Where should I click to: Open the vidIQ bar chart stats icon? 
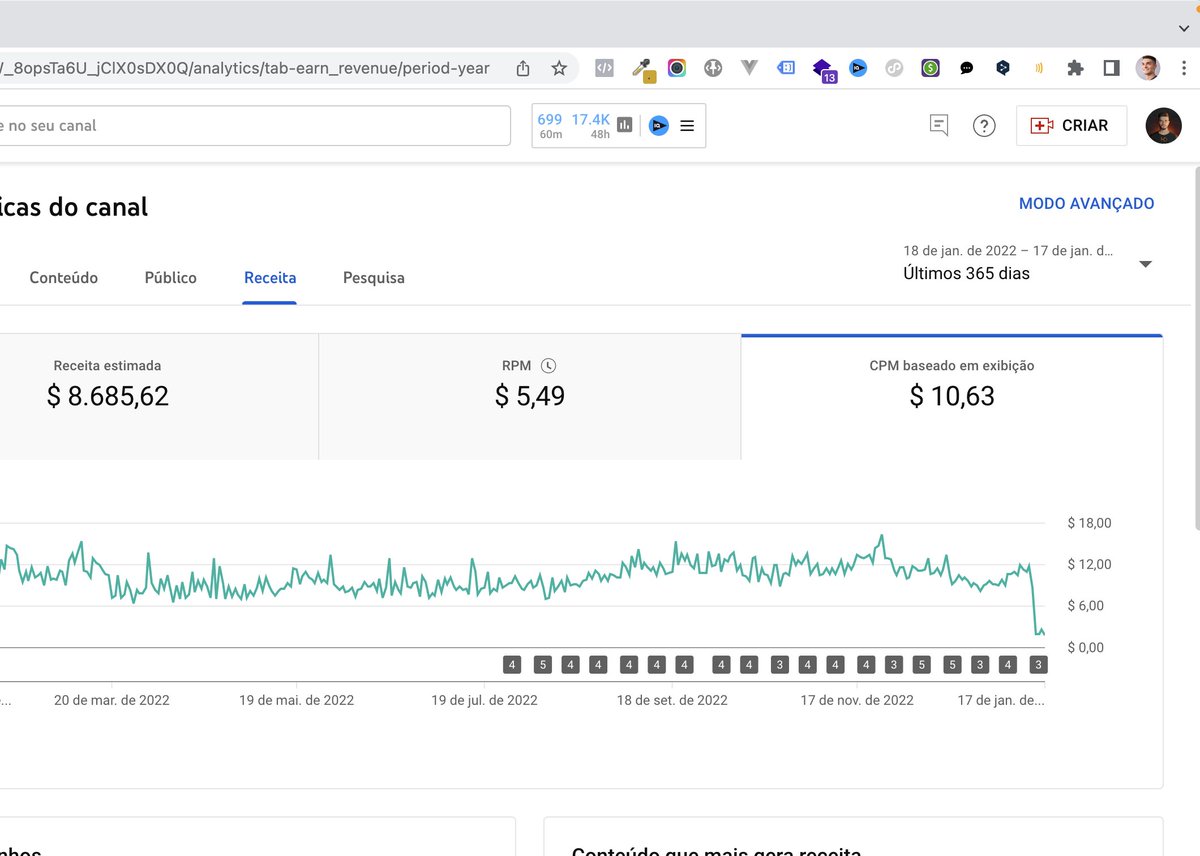point(625,125)
